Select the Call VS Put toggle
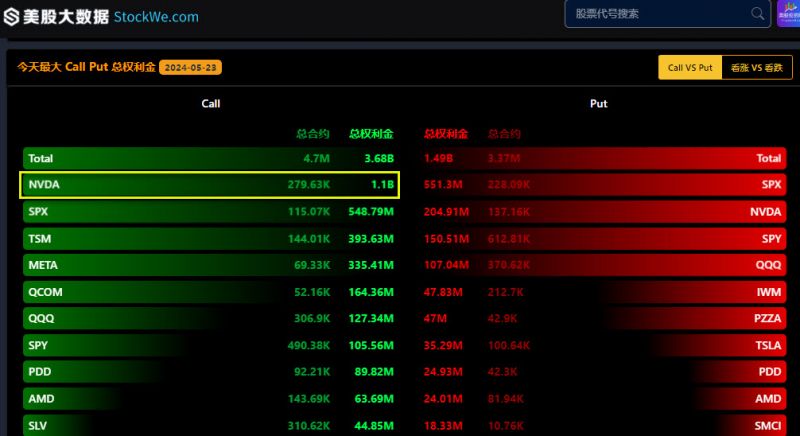The image size is (800, 436). [x=690, y=67]
